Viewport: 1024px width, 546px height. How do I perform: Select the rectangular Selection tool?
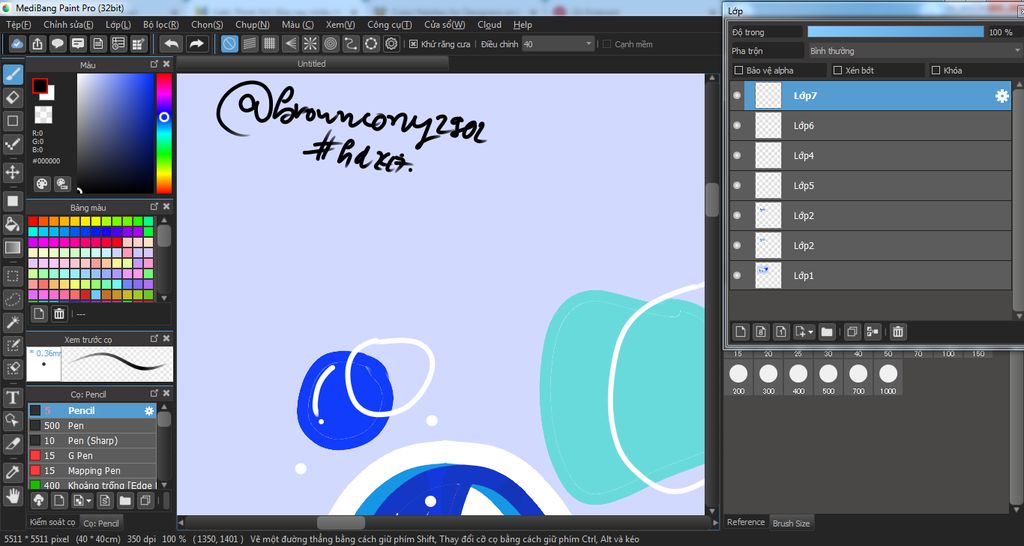pos(12,276)
